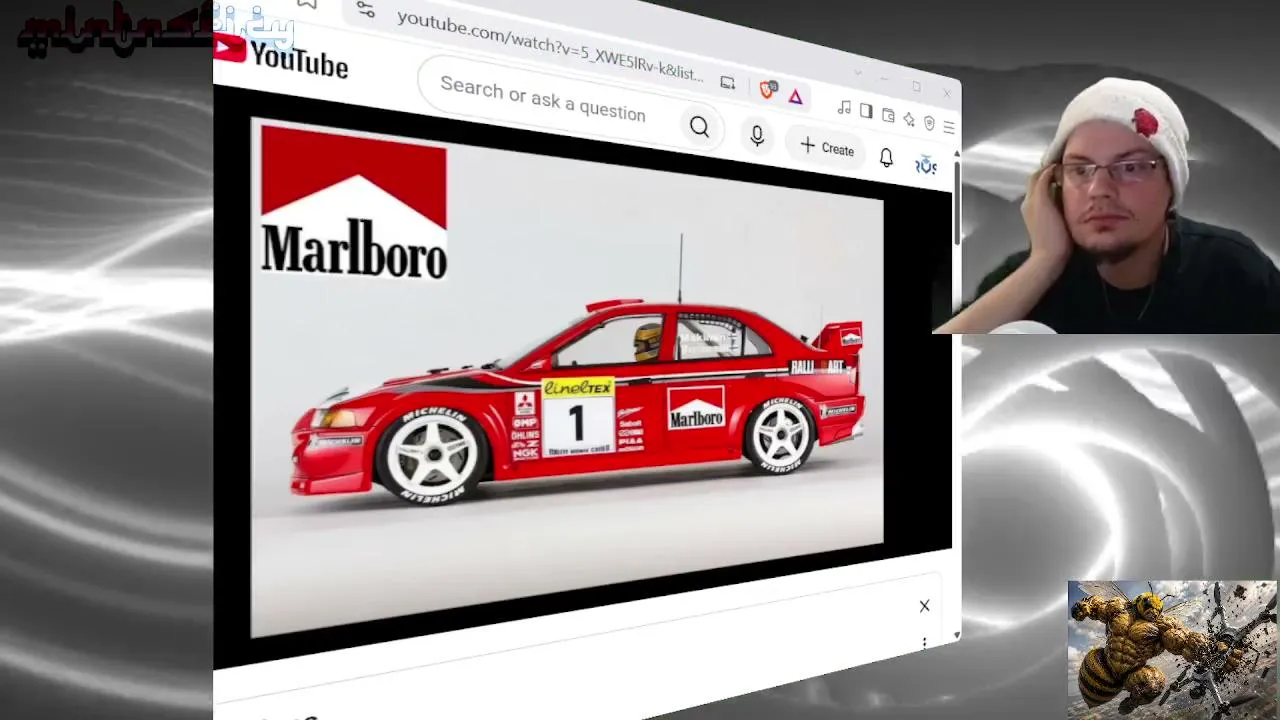1280x720 pixels.
Task: Click the install app icon in address bar
Action: (727, 83)
